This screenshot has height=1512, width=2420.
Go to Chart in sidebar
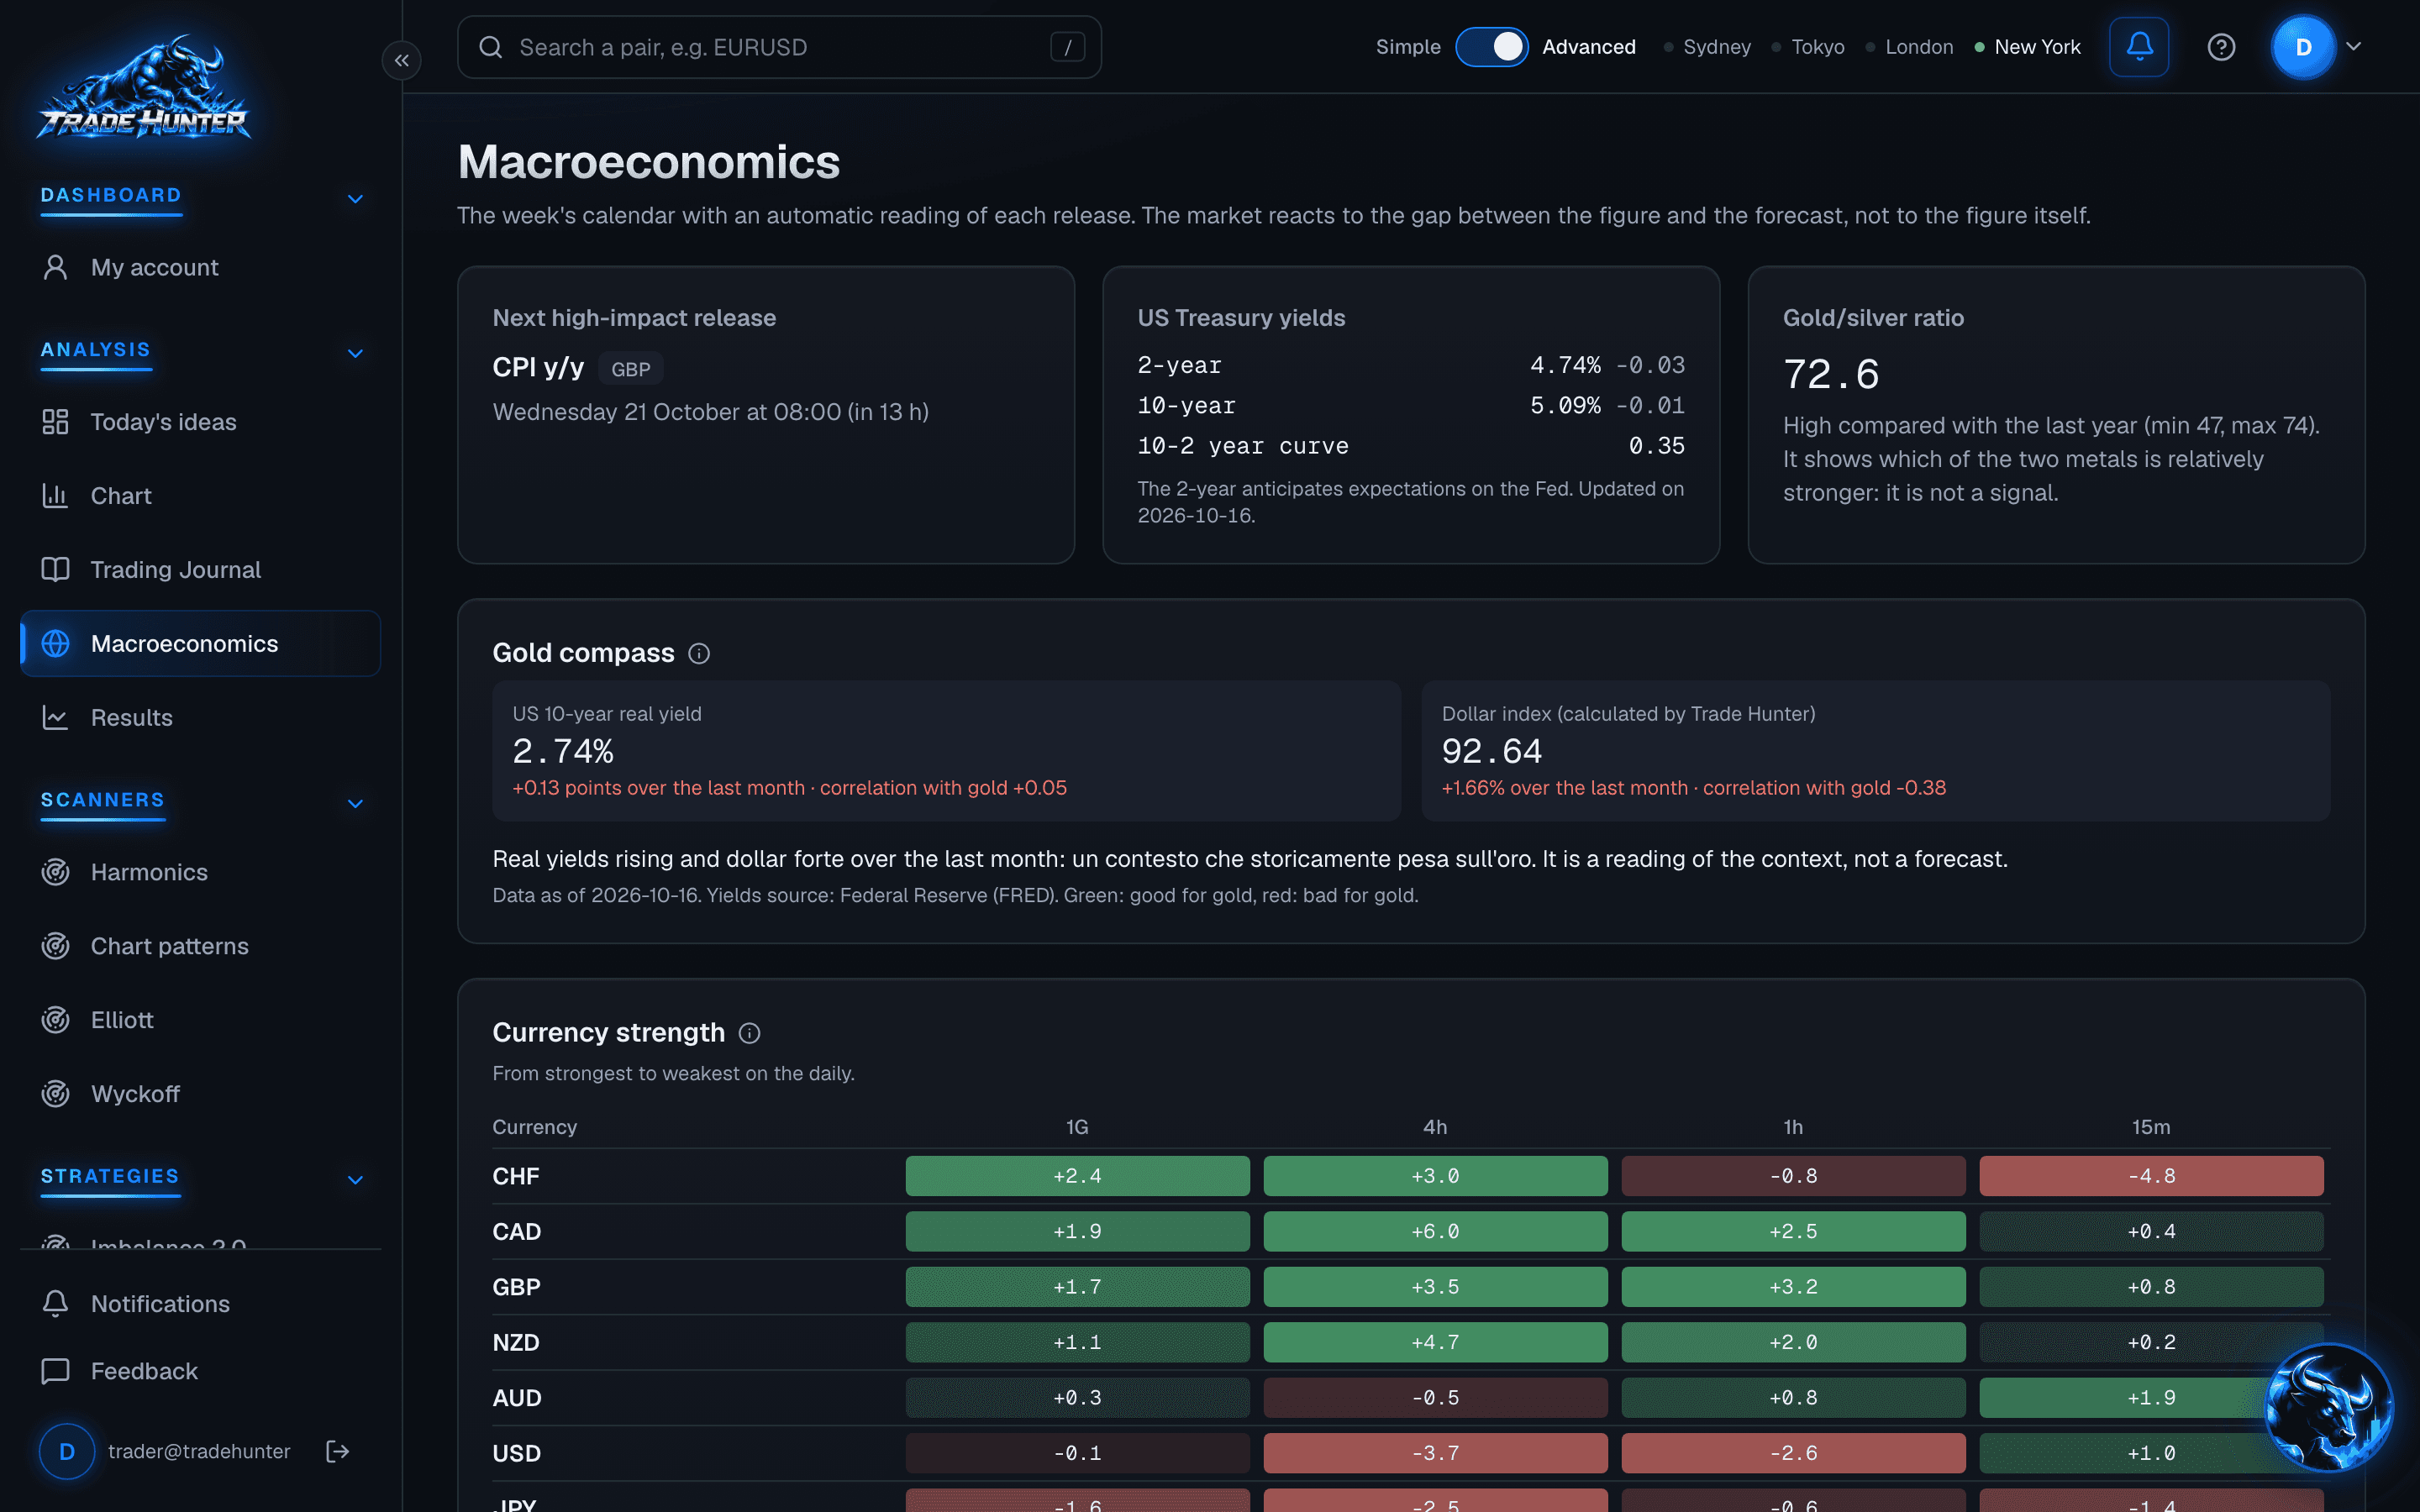click(200, 496)
